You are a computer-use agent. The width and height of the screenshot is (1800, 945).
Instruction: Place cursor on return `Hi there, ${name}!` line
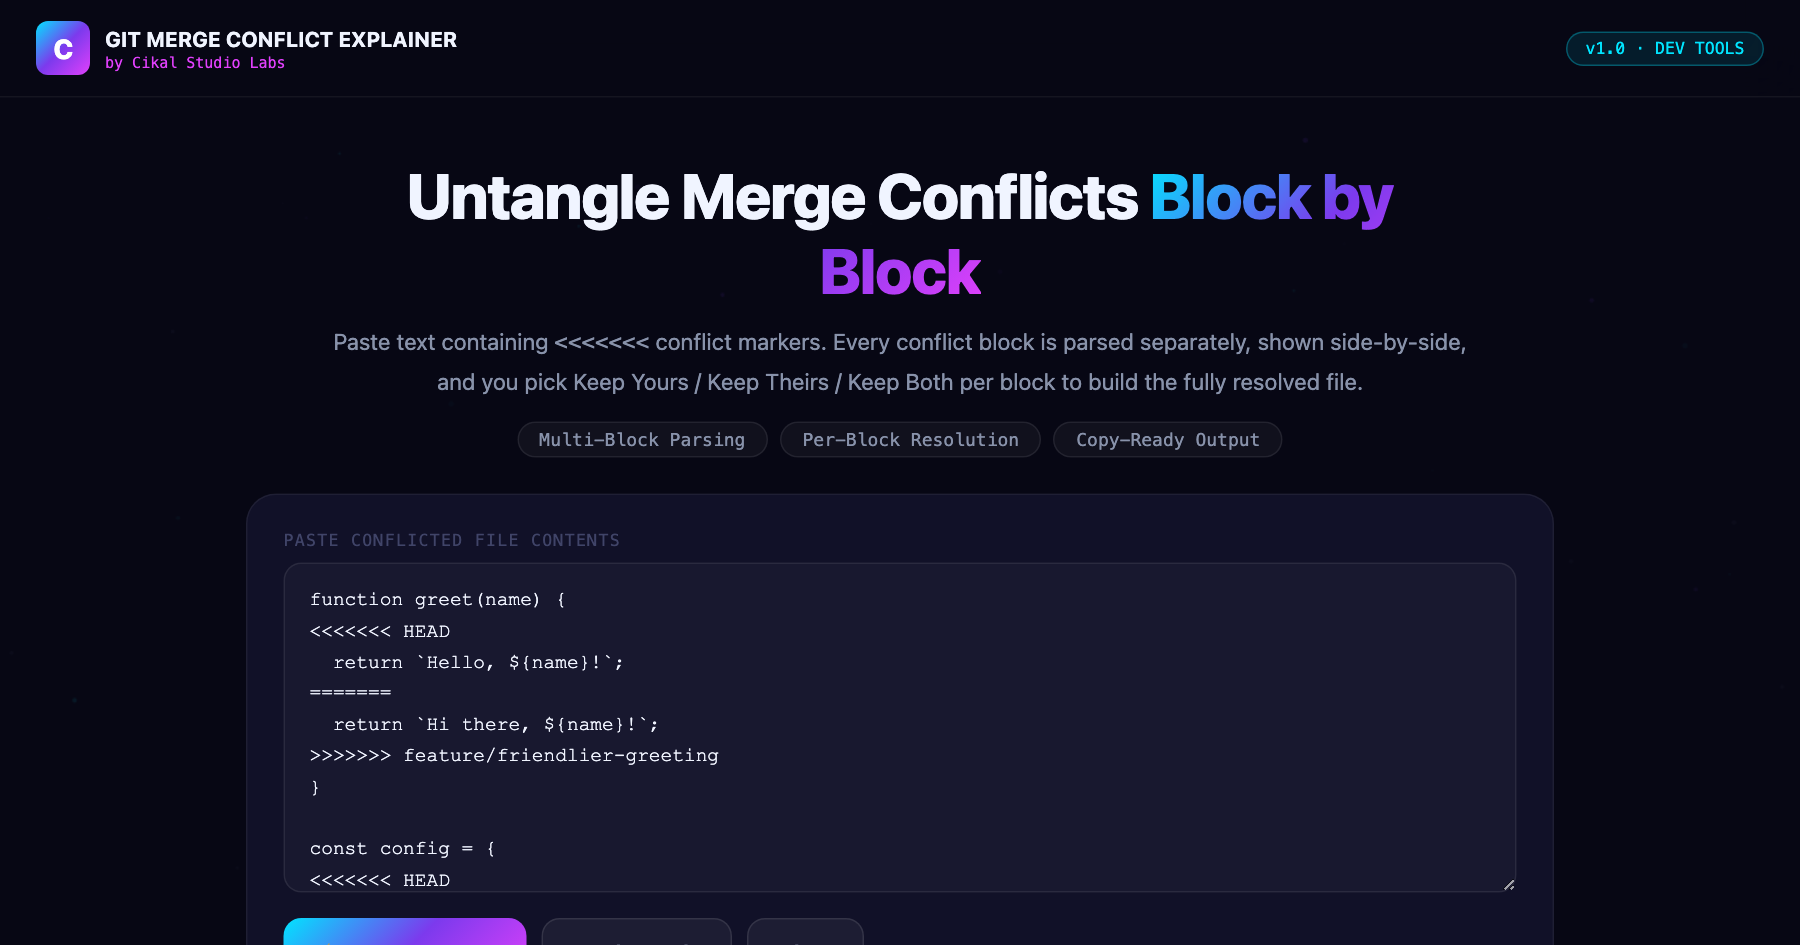click(496, 725)
